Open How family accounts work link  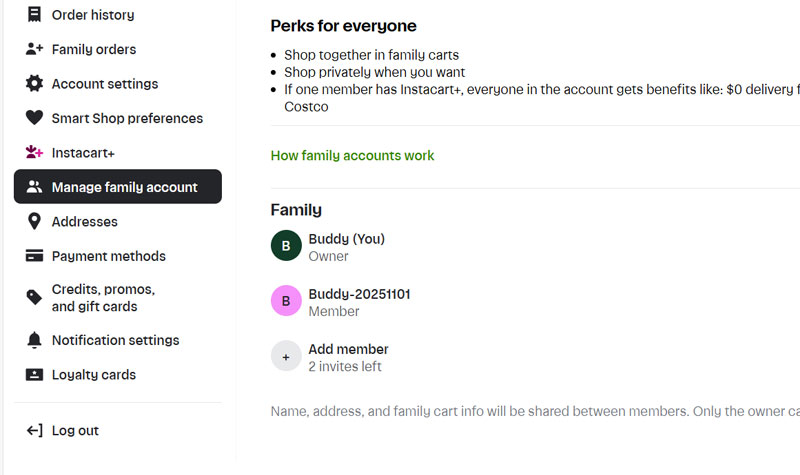[x=352, y=156]
